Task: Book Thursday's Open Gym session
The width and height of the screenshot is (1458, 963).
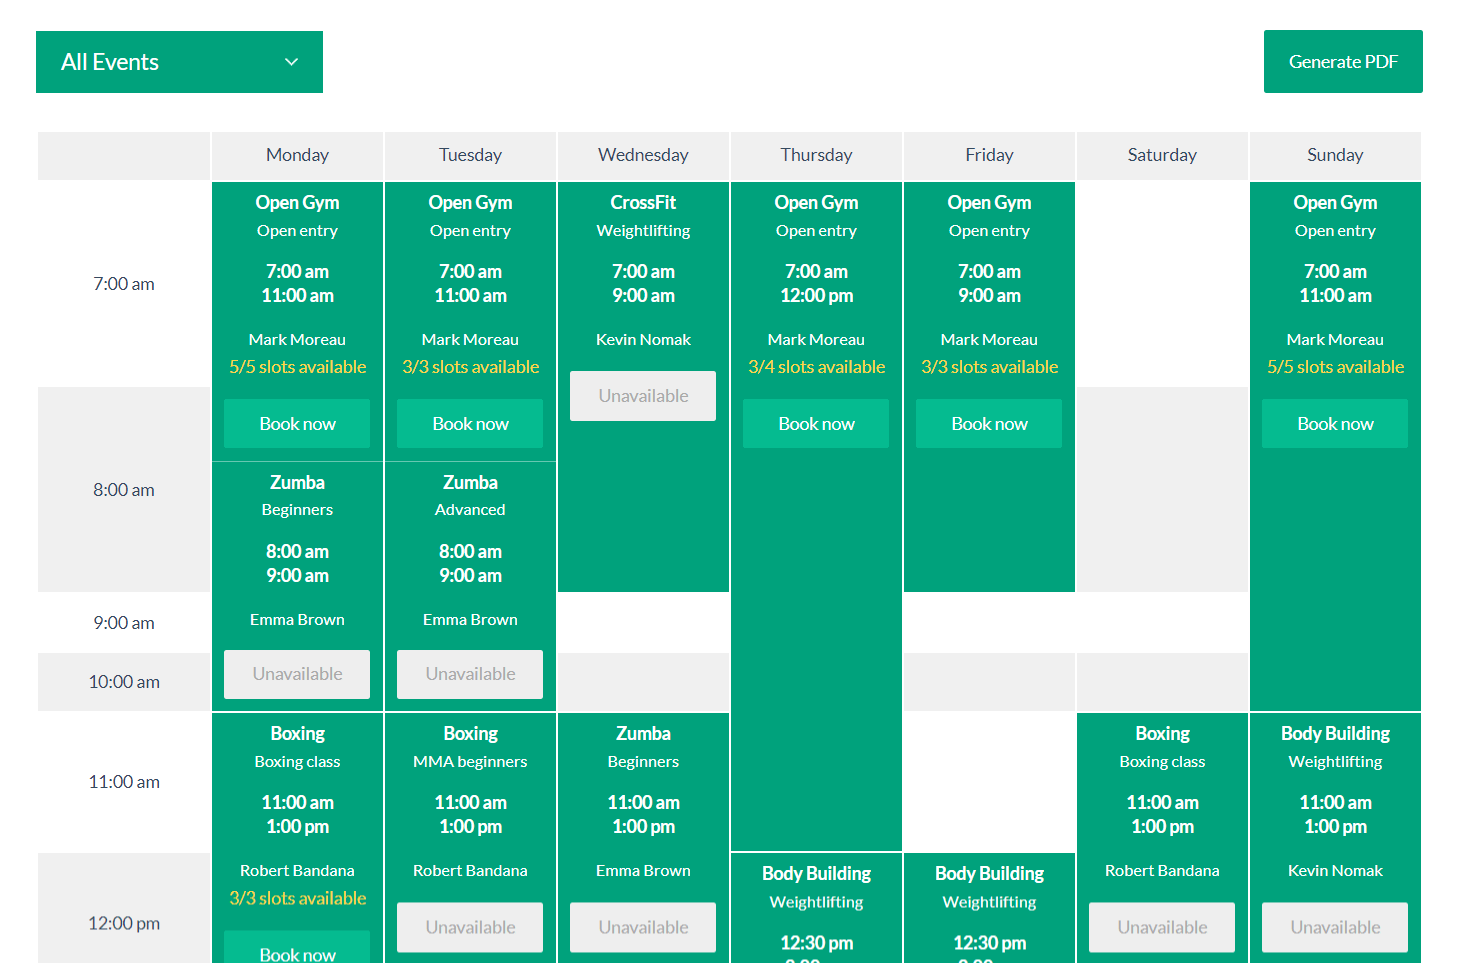Action: coord(815,423)
